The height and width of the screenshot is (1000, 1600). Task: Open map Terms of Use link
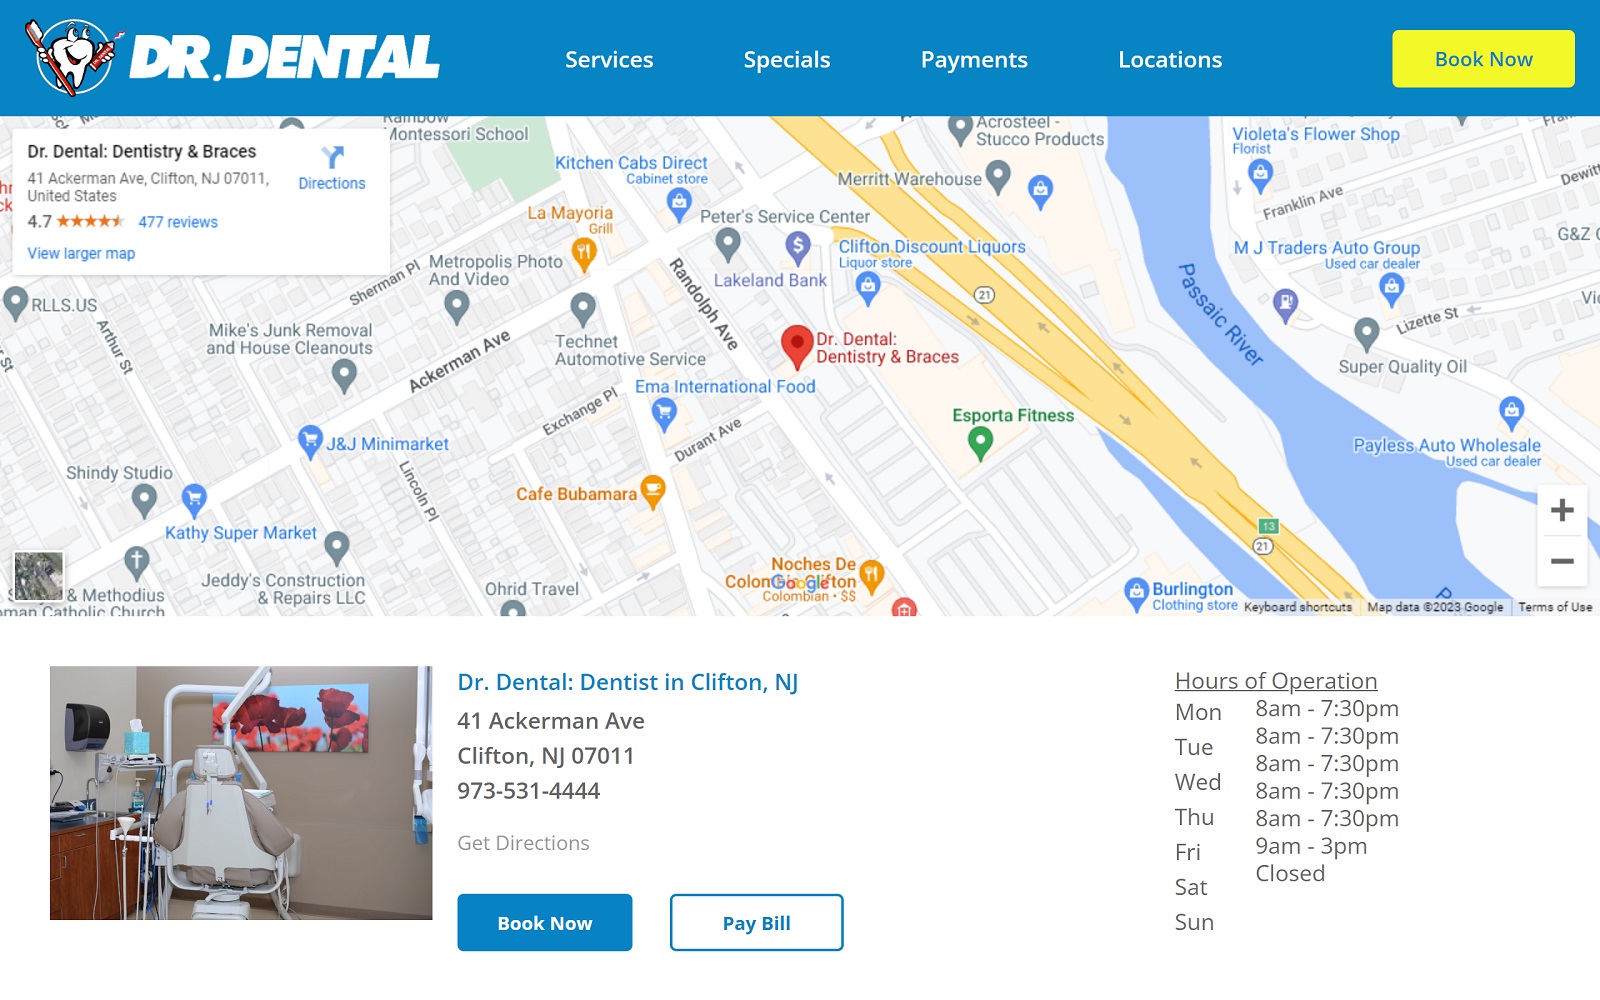(x=1555, y=607)
